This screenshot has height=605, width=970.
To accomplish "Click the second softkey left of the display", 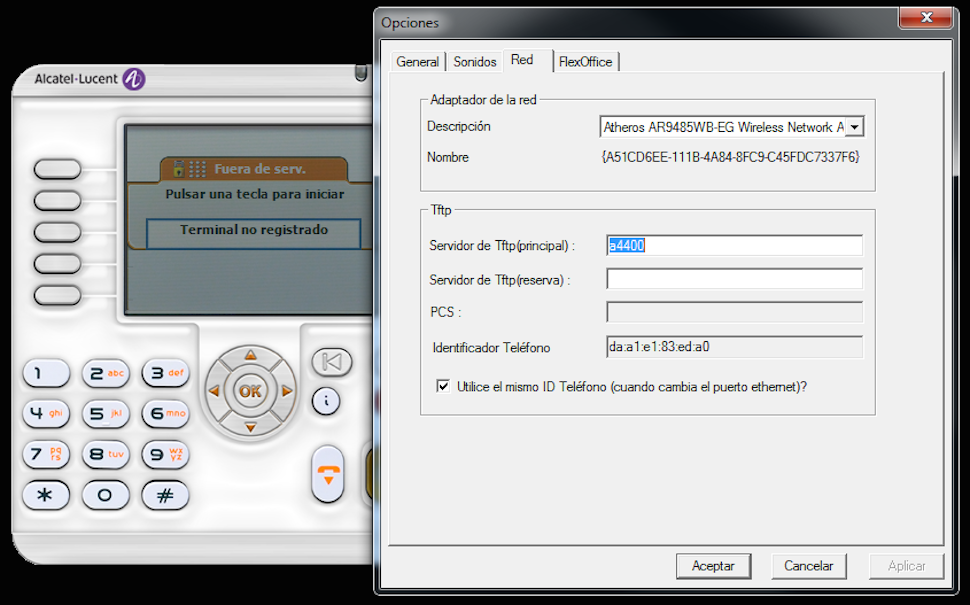I will pos(58,200).
